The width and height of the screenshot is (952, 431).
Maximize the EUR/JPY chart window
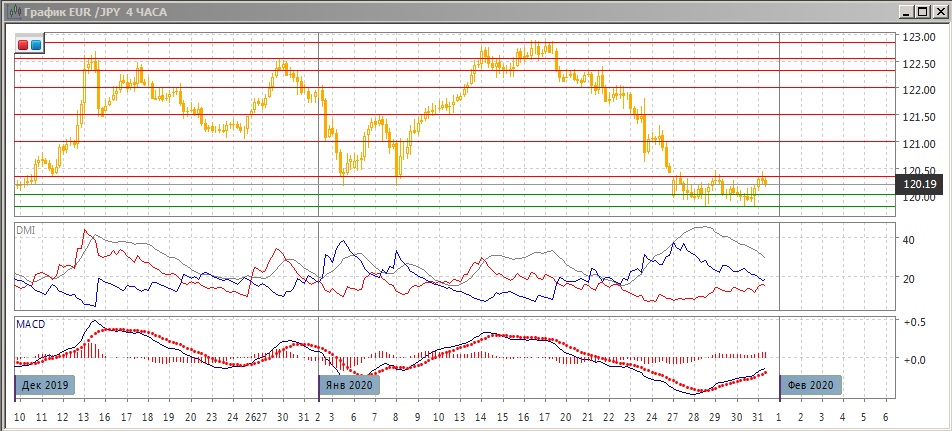923,10
